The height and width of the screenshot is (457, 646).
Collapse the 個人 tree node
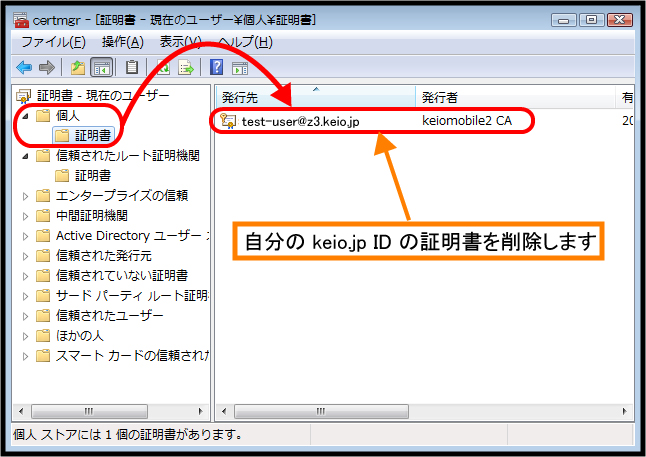click(27, 116)
